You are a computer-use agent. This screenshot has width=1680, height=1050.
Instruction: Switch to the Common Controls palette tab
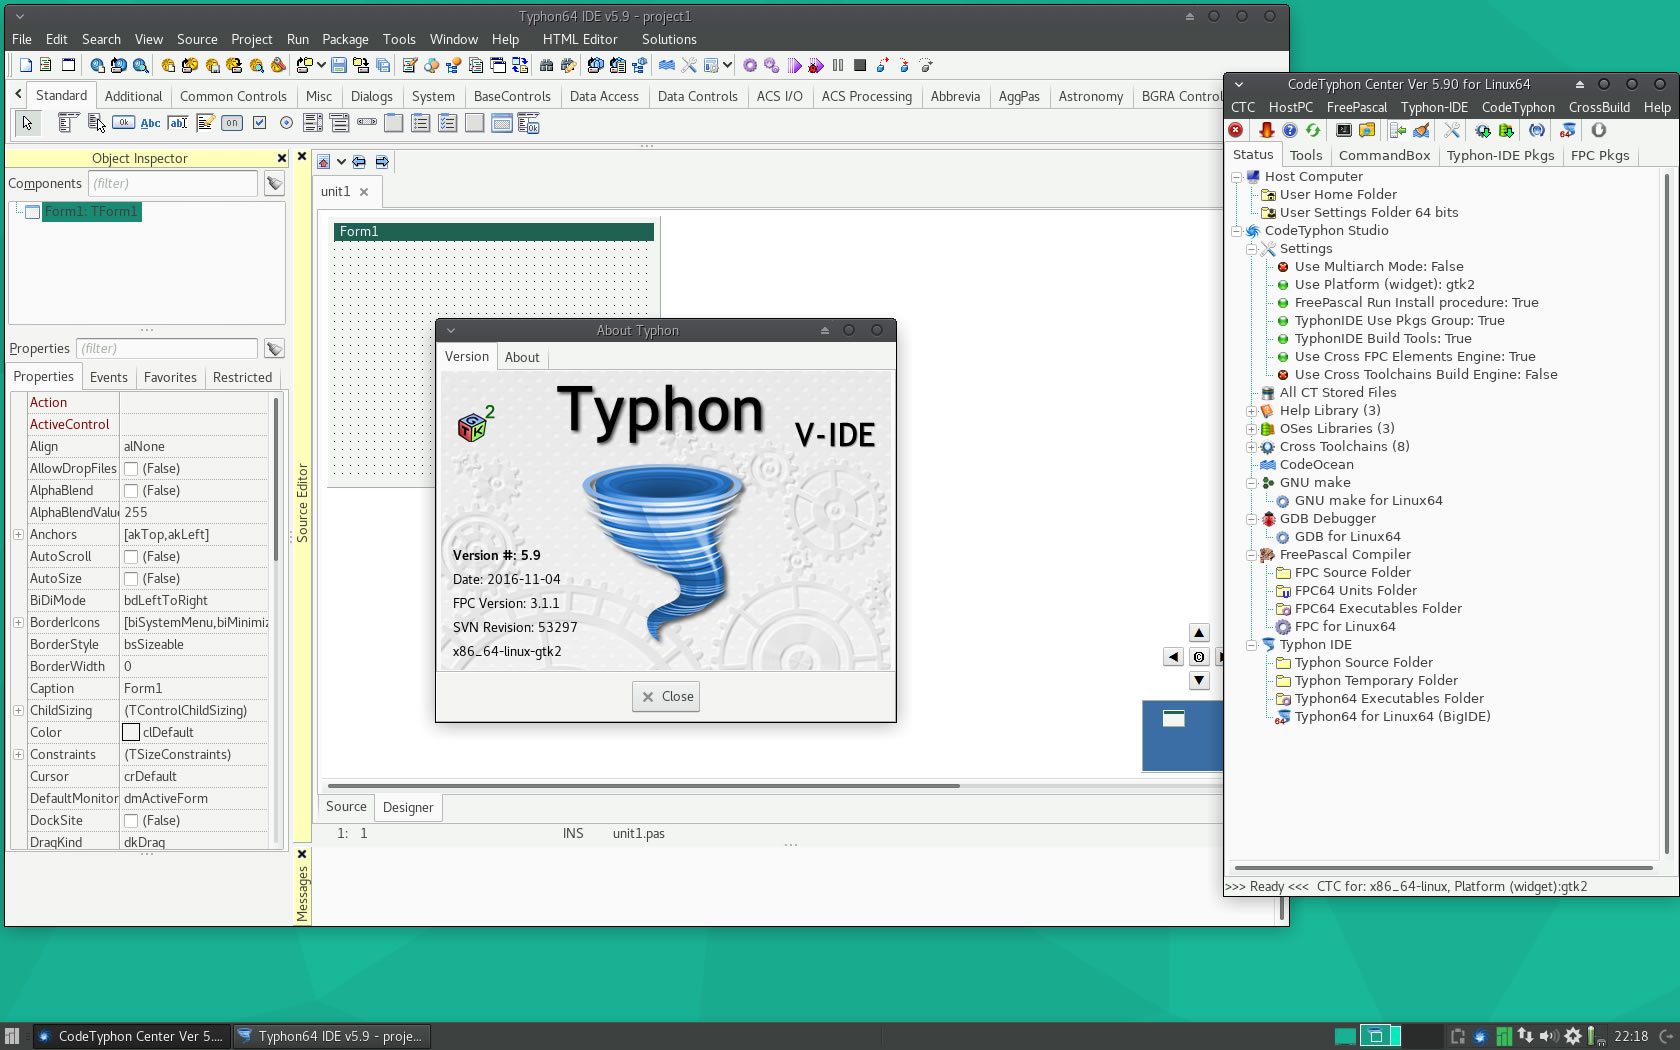(x=233, y=96)
